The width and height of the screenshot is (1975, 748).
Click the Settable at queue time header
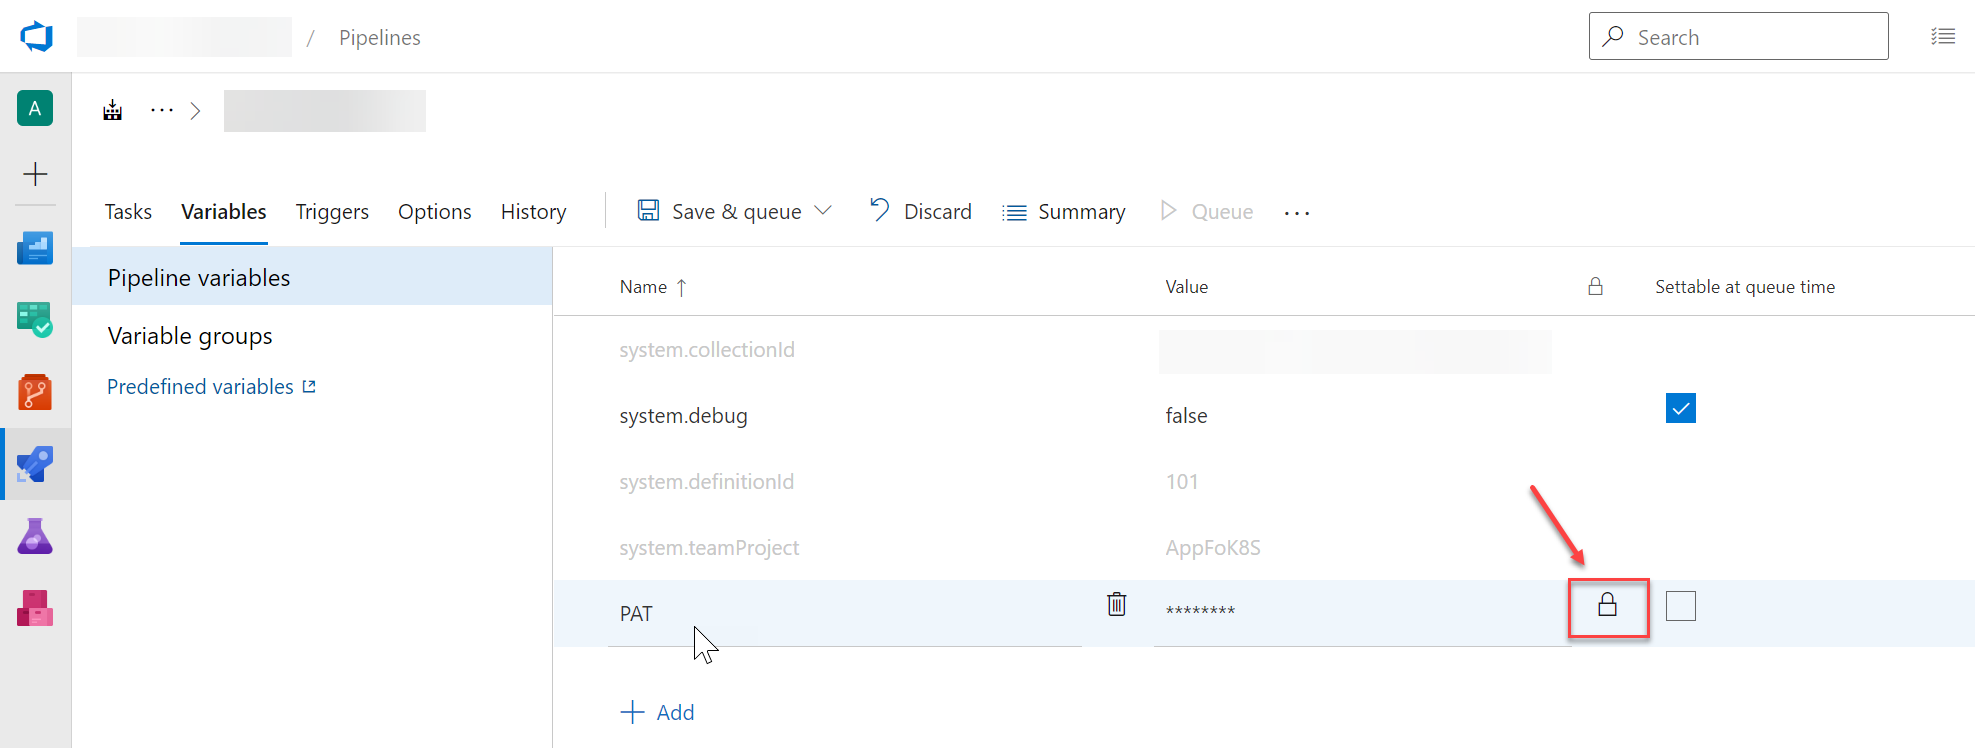pyautogui.click(x=1745, y=287)
